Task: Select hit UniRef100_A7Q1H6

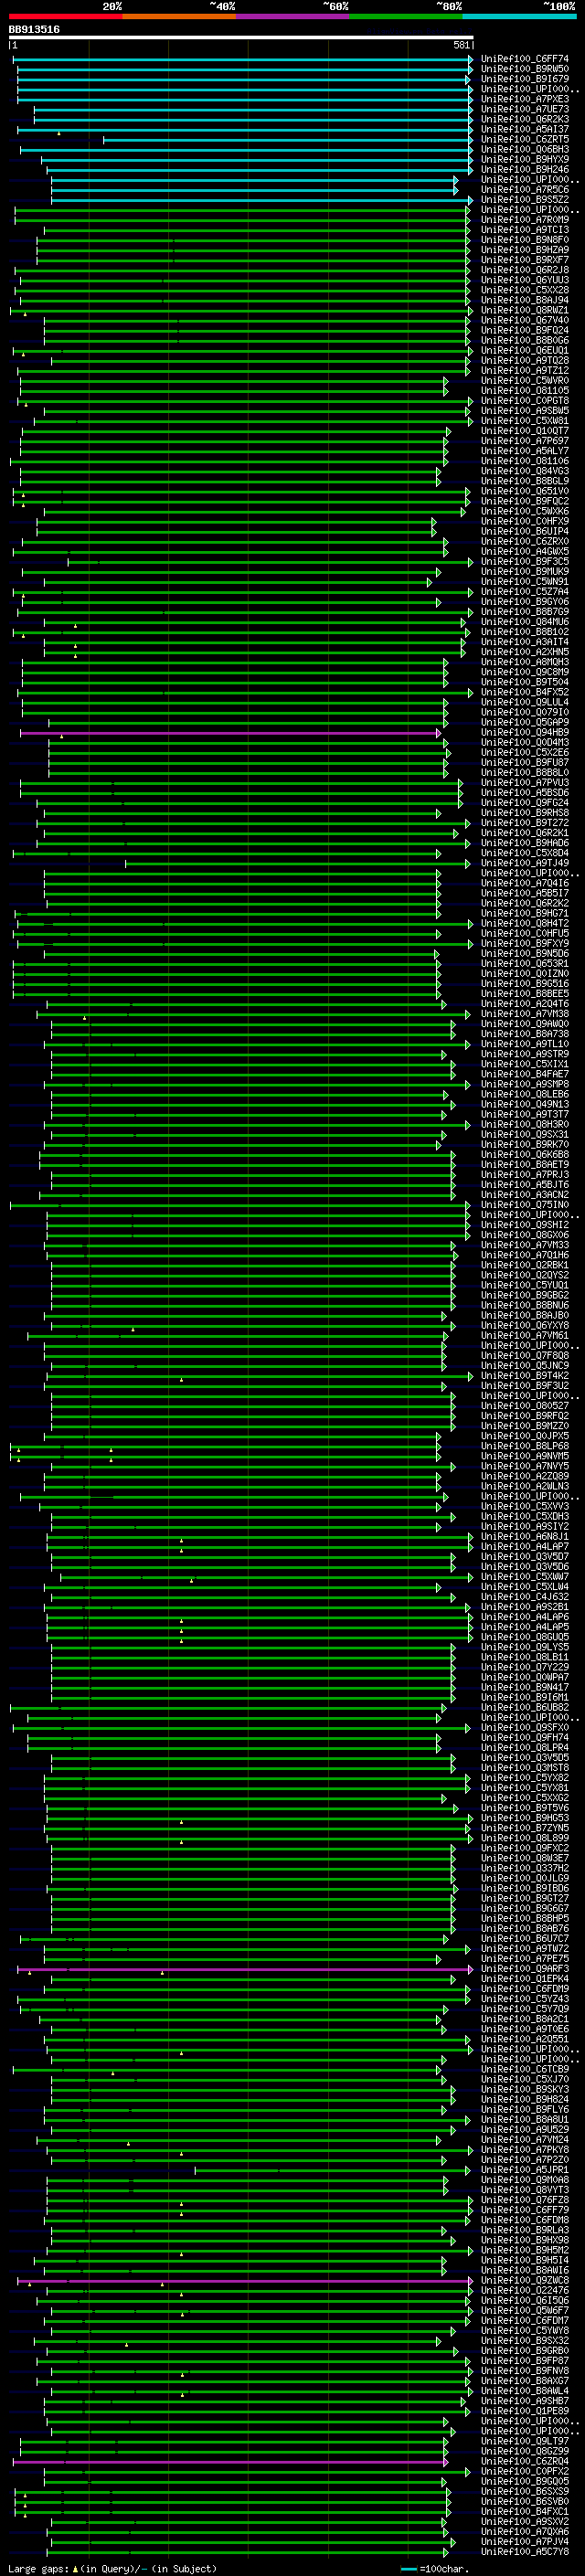Action: (x=525, y=1256)
